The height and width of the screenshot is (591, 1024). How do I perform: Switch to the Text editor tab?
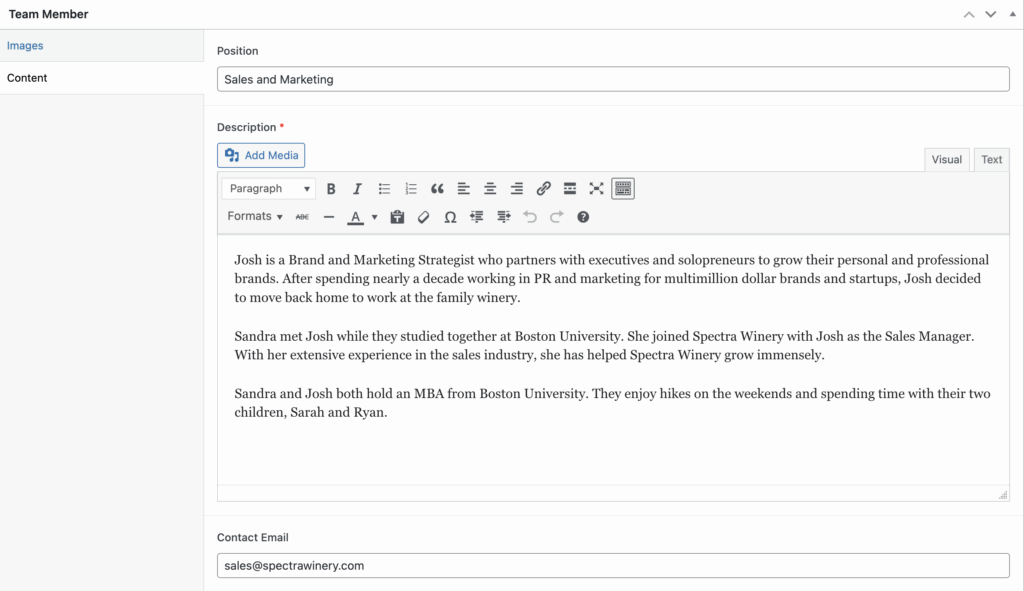pos(991,160)
